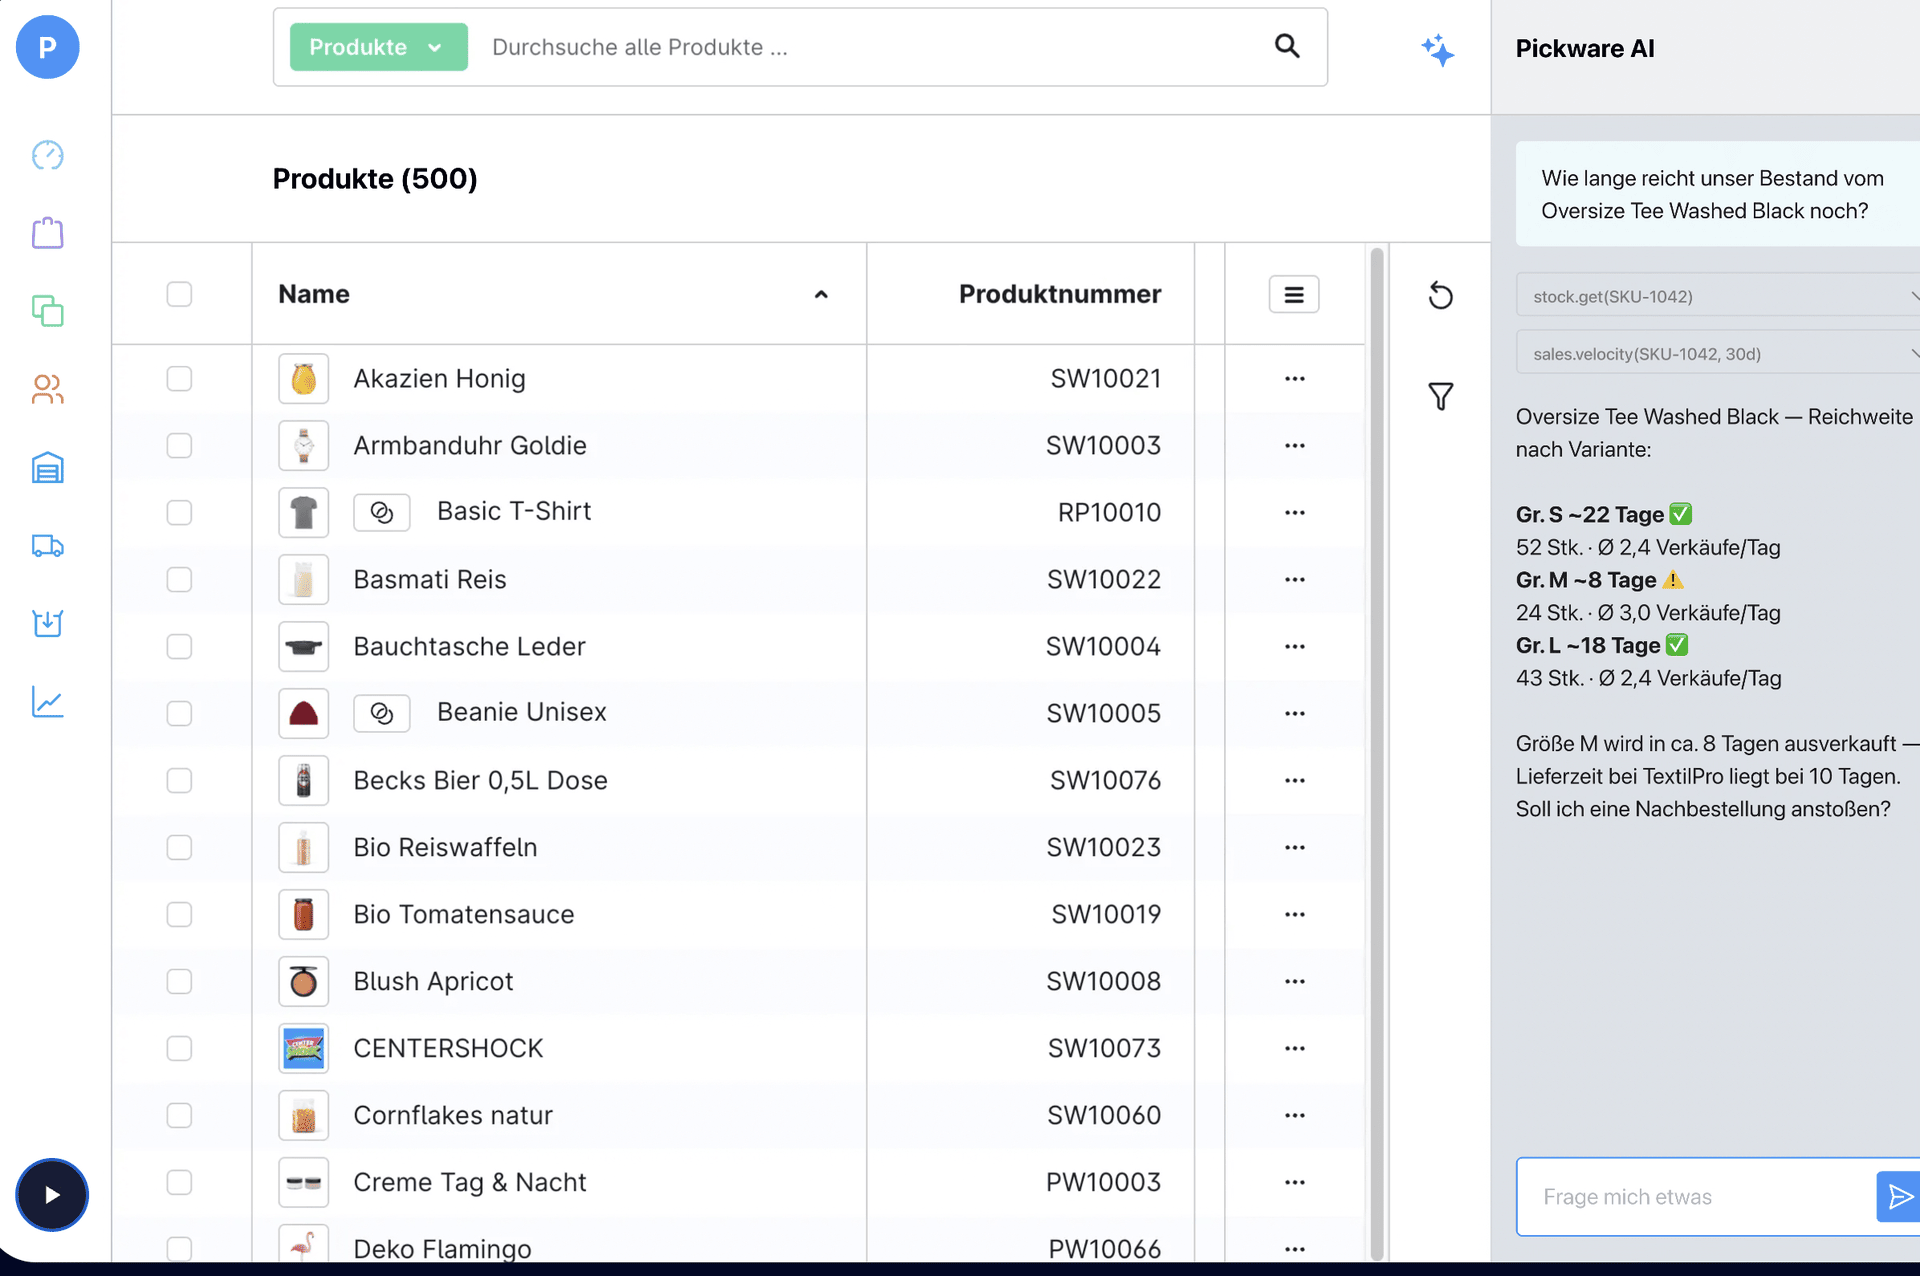The image size is (1920, 1276).
Task: Check the Akazien Honig row checkbox
Action: 179,378
